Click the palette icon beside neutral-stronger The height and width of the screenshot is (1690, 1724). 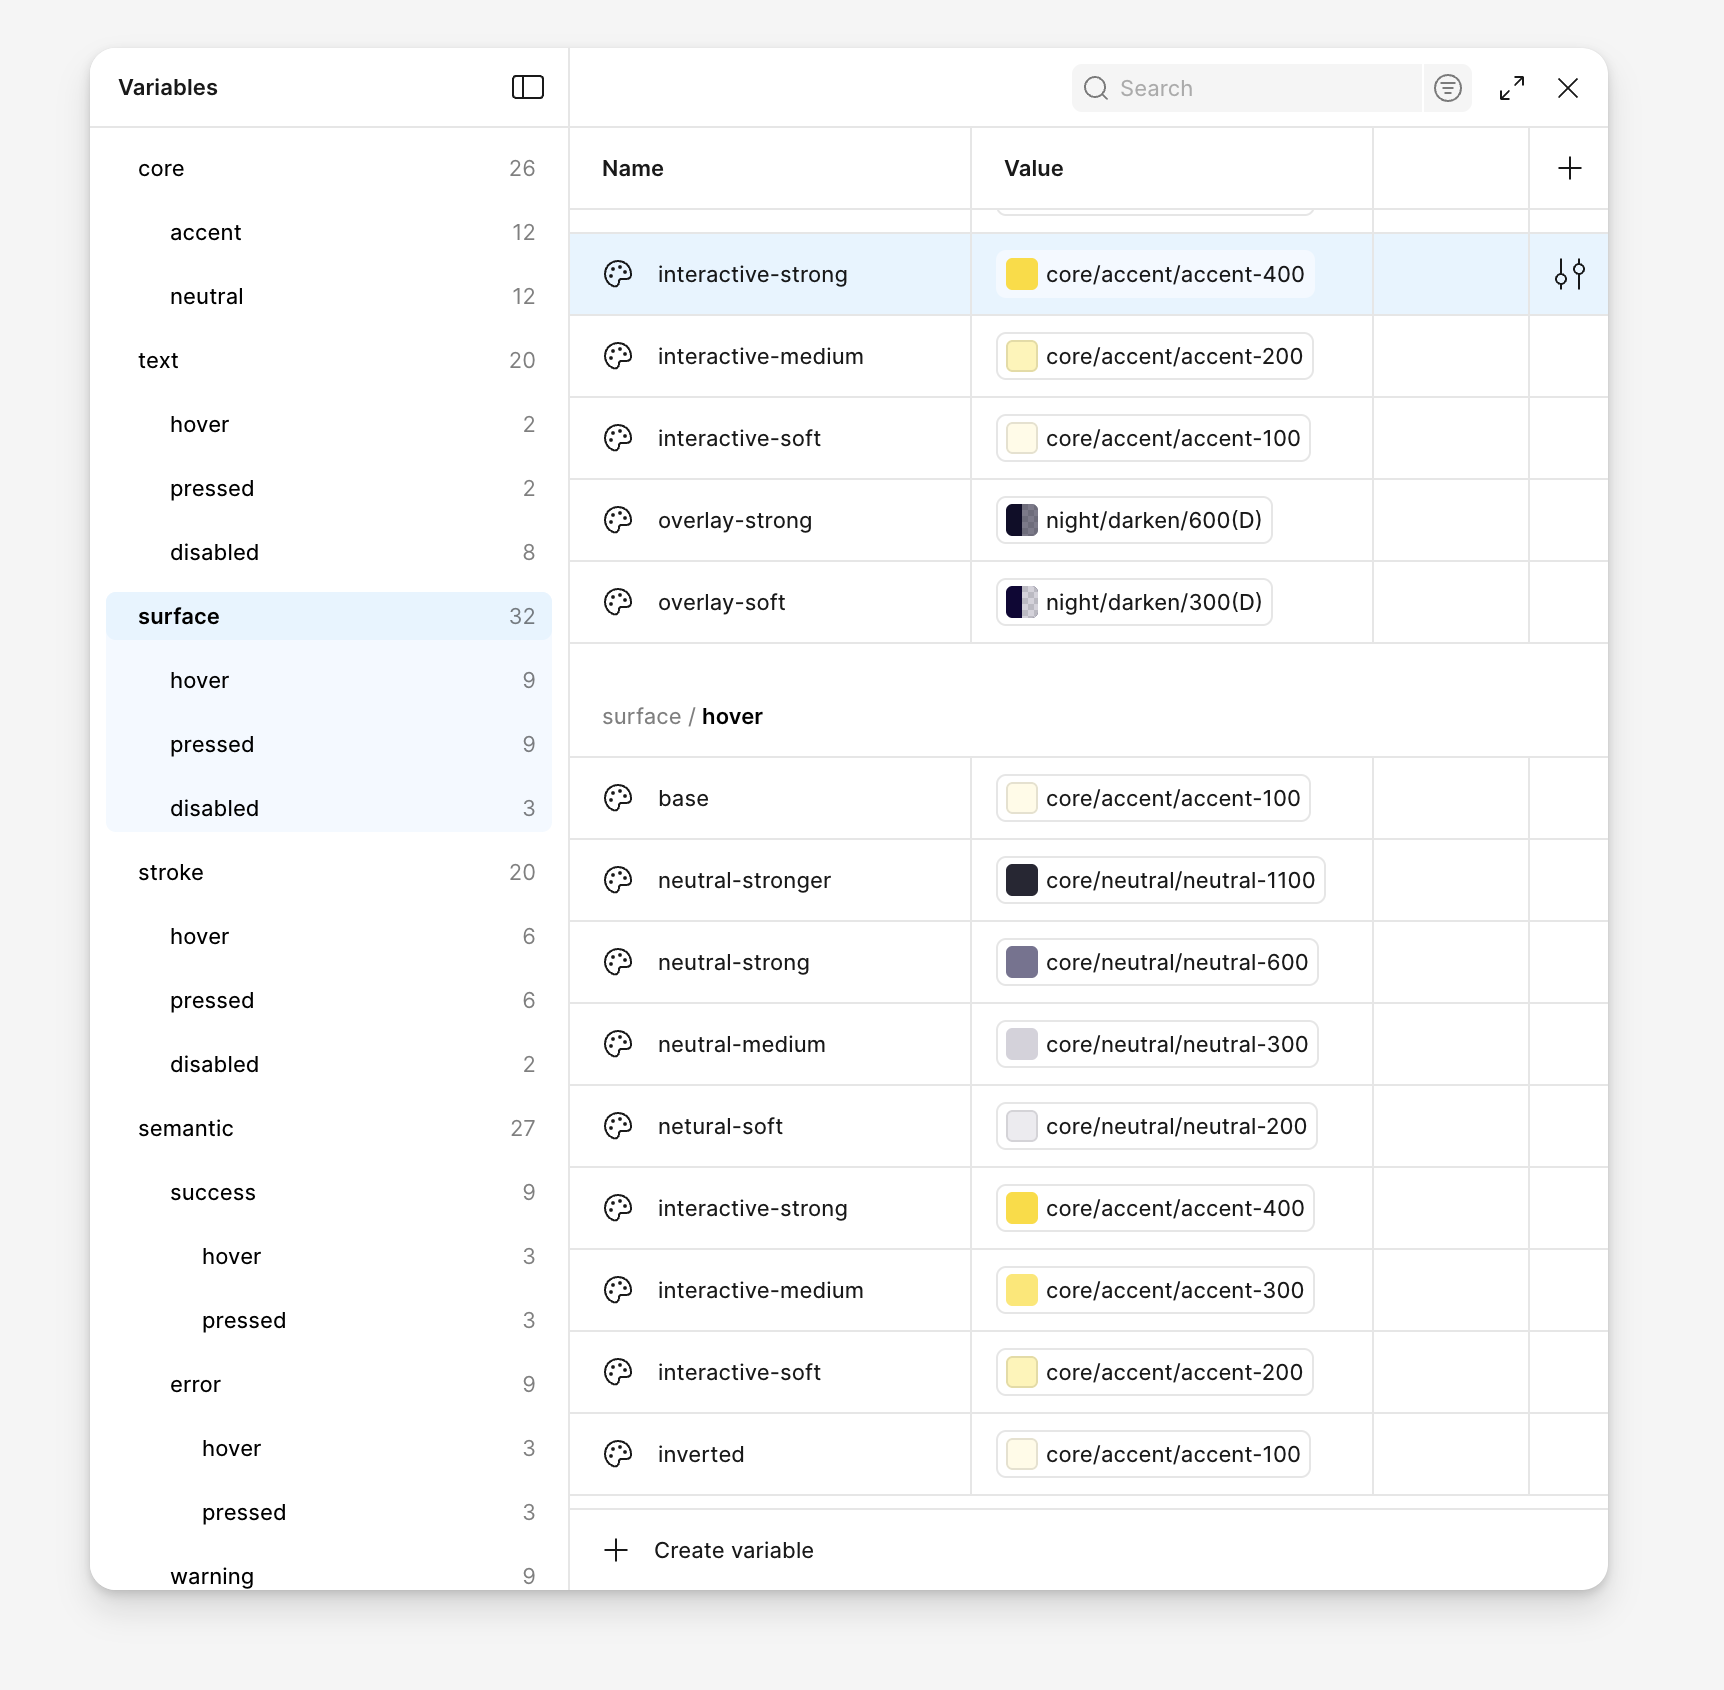click(x=618, y=880)
